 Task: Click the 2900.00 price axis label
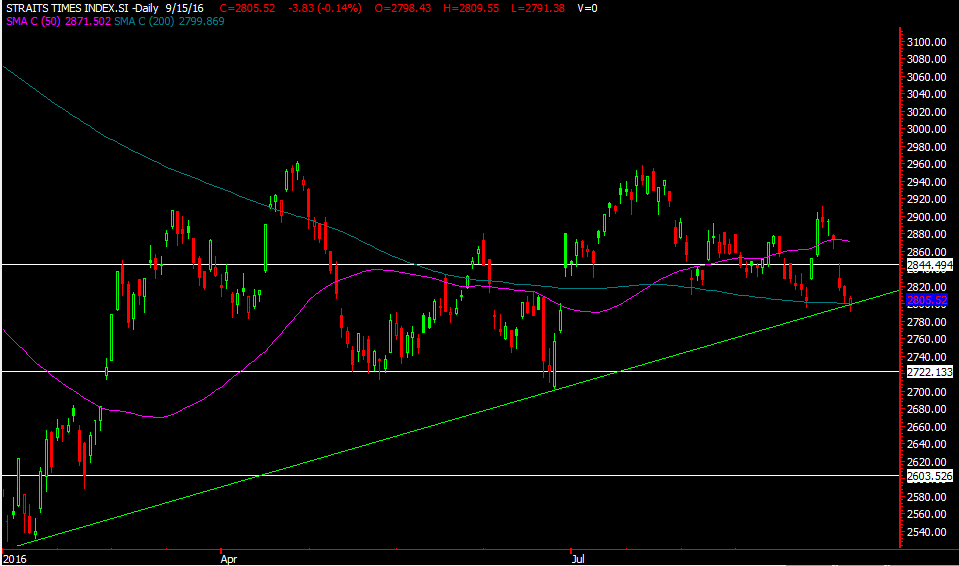927,217
